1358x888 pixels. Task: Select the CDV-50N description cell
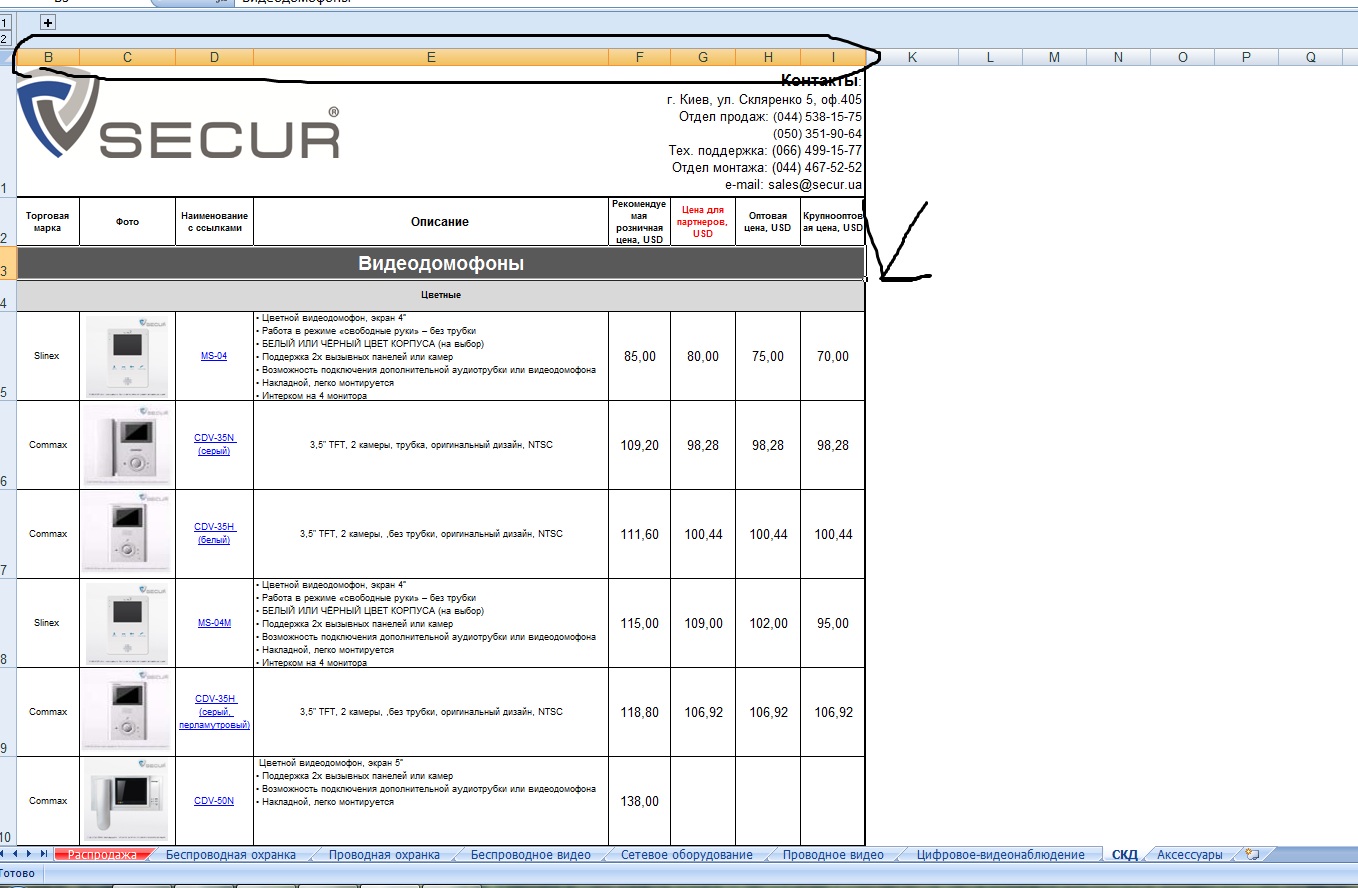coord(431,801)
